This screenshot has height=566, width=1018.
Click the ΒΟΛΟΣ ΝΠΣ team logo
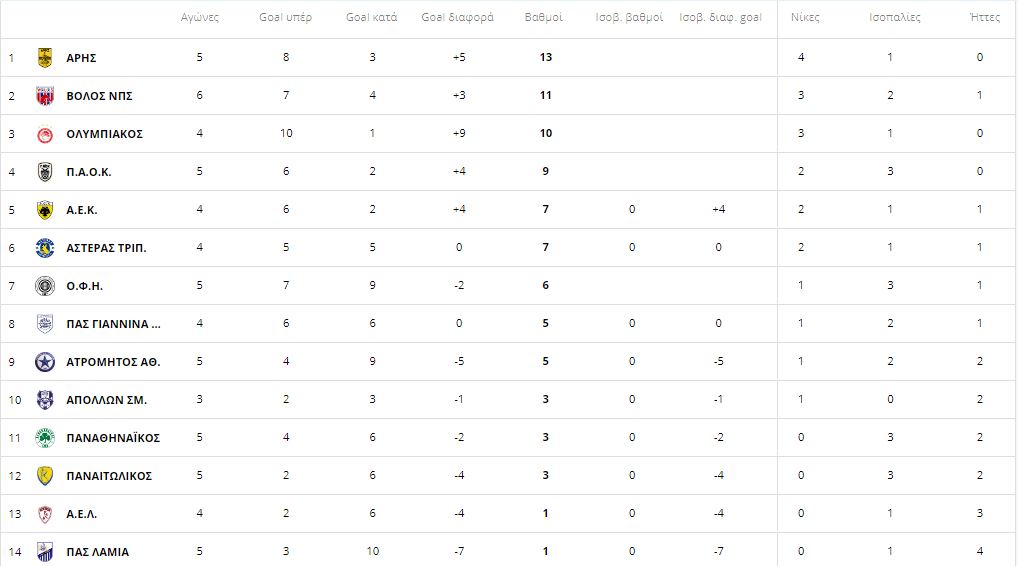45,96
